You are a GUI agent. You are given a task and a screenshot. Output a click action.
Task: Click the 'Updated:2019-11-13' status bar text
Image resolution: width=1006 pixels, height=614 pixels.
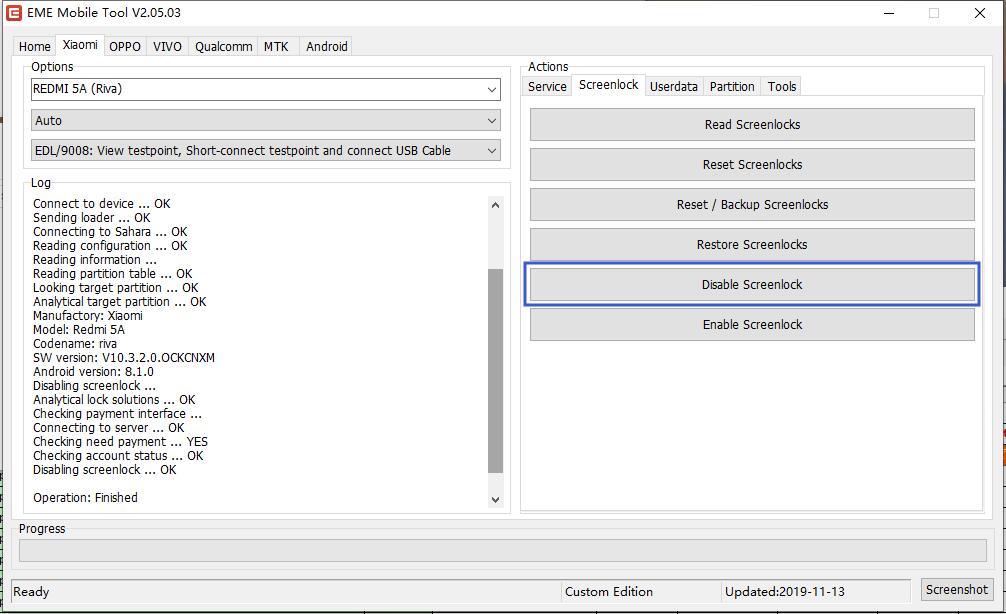point(785,592)
